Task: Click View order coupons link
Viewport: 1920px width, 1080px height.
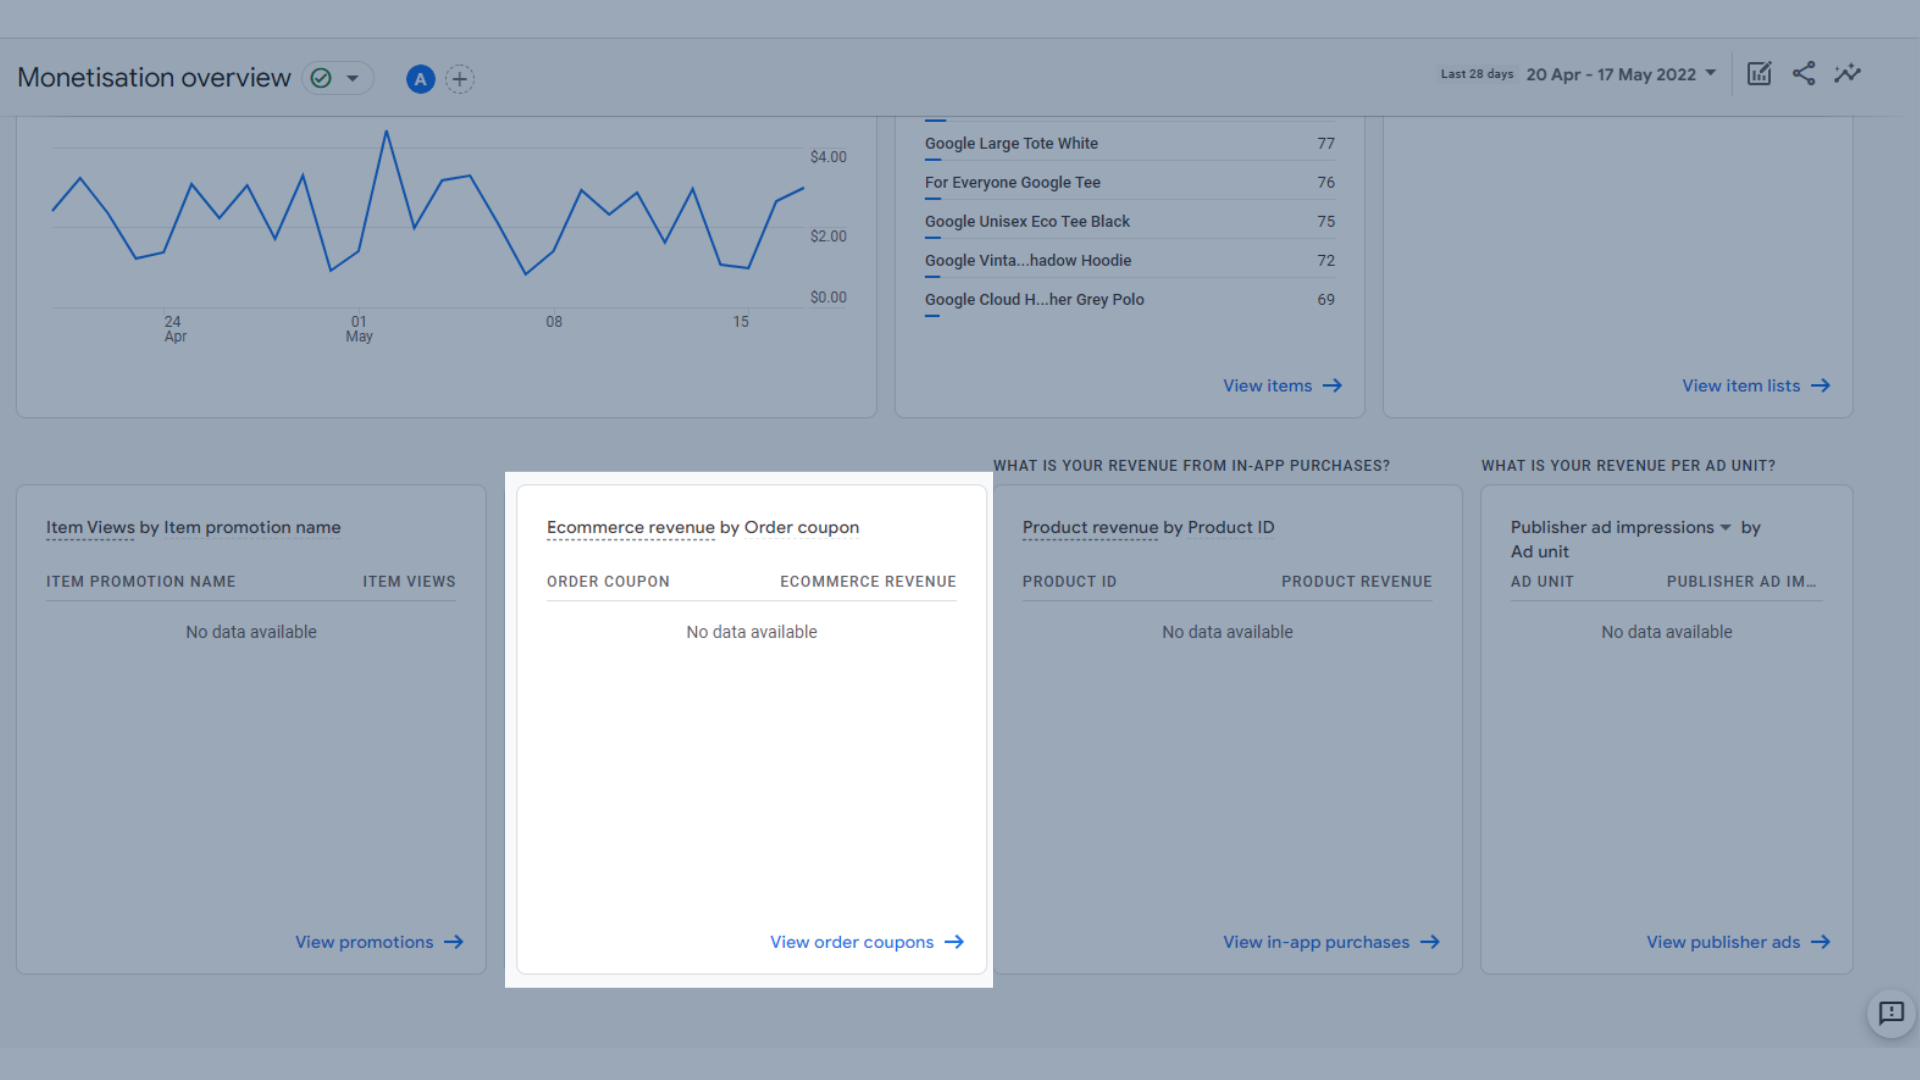Action: pyautogui.click(x=866, y=942)
